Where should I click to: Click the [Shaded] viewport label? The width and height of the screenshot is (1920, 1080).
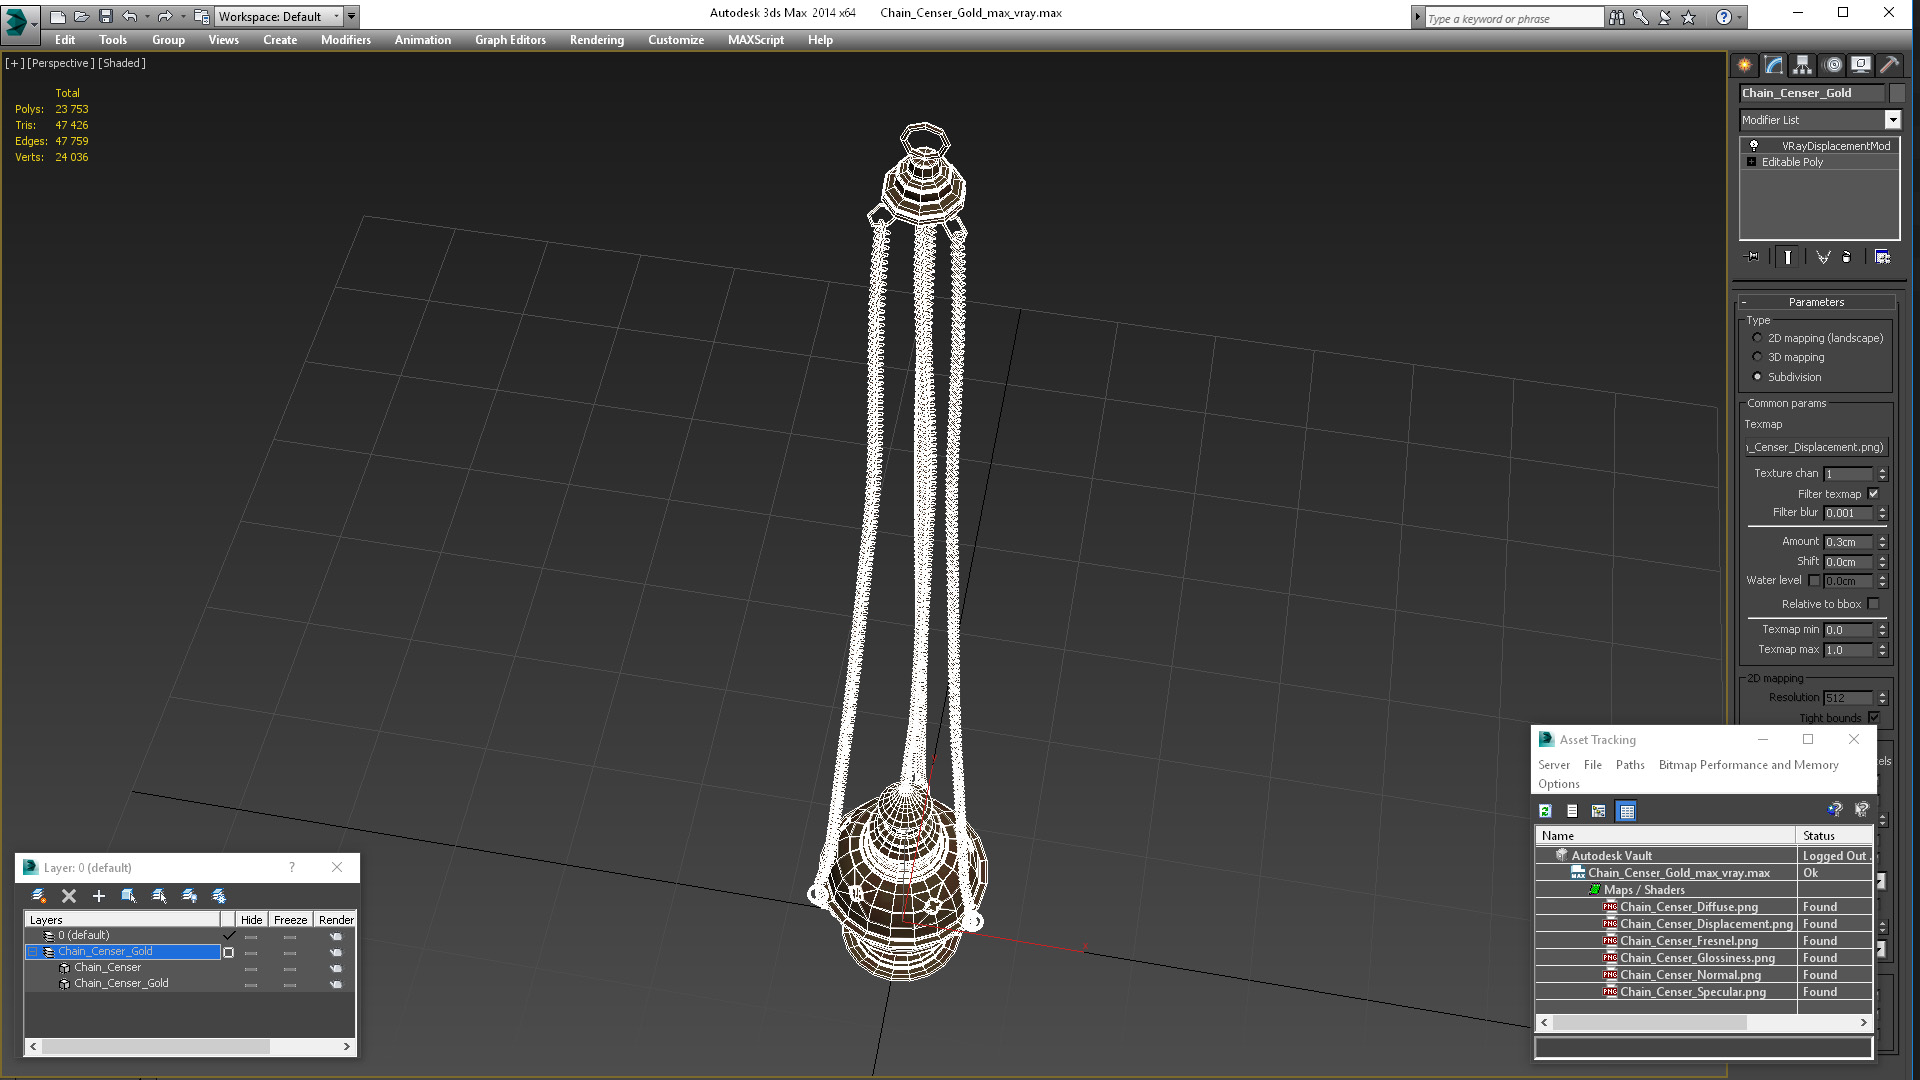click(122, 63)
